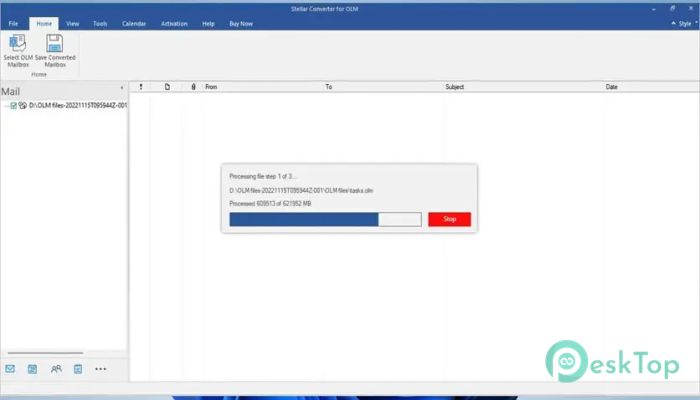
Task: Minimize the Stellar Converter window
Action: pyautogui.click(x=654, y=9)
